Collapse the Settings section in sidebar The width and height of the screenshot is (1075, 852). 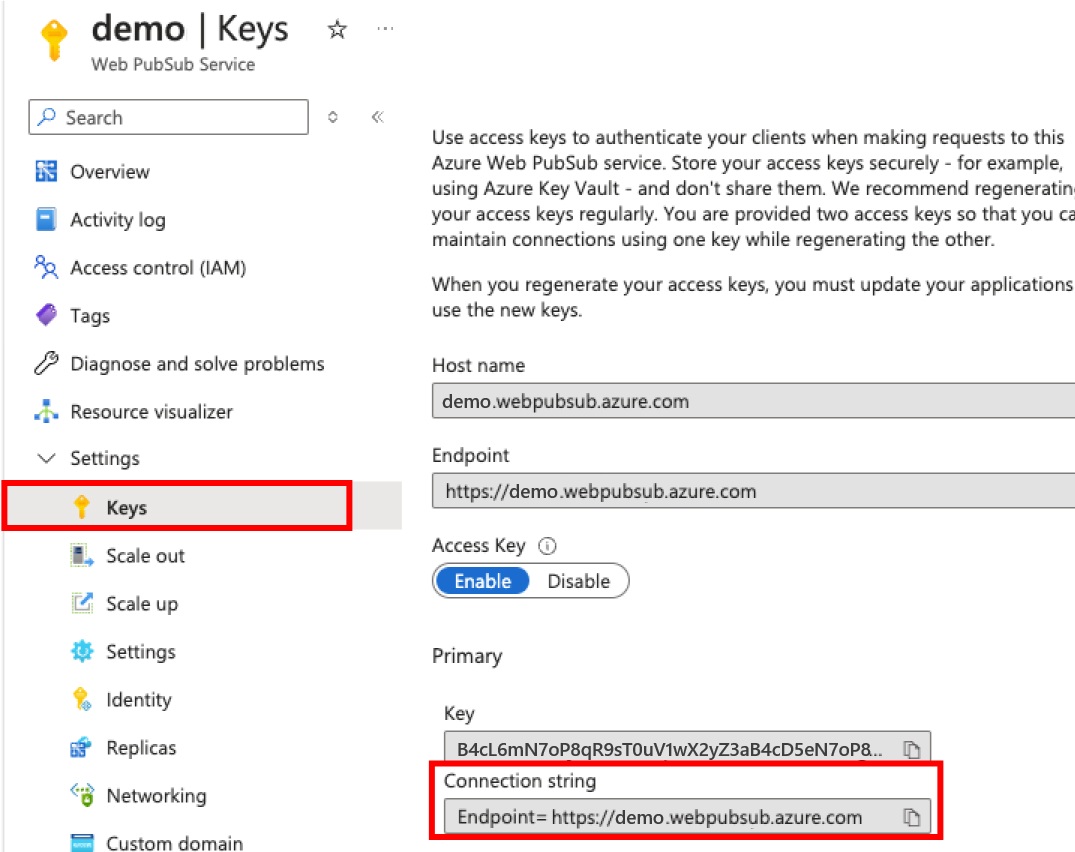(46, 458)
